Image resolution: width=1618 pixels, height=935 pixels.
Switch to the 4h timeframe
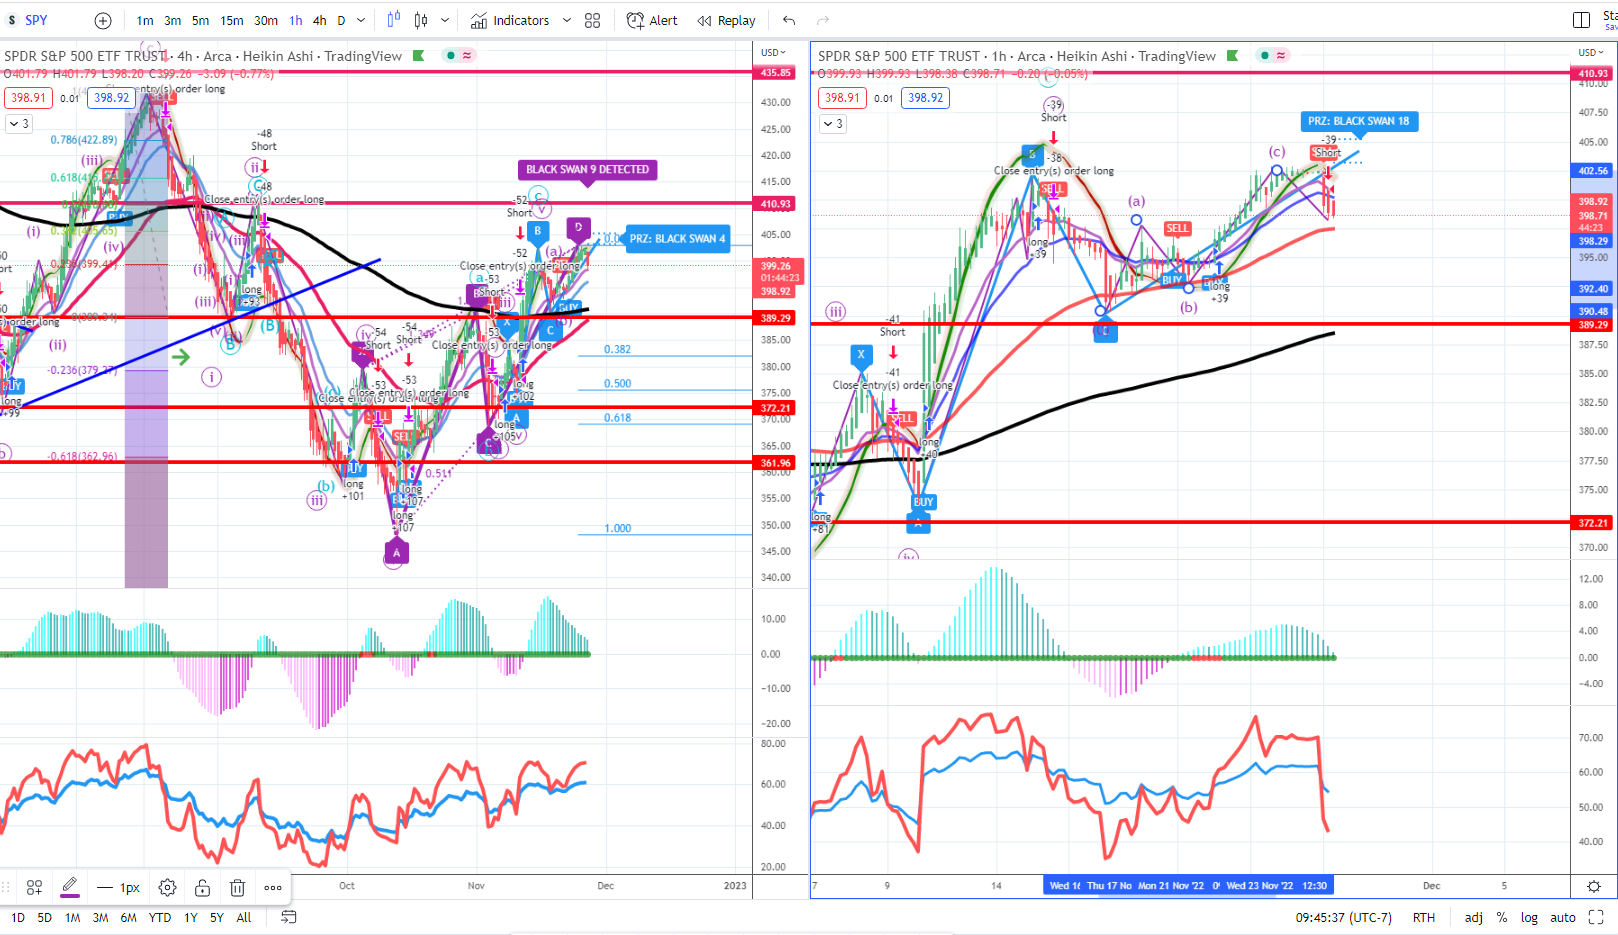[x=320, y=20]
